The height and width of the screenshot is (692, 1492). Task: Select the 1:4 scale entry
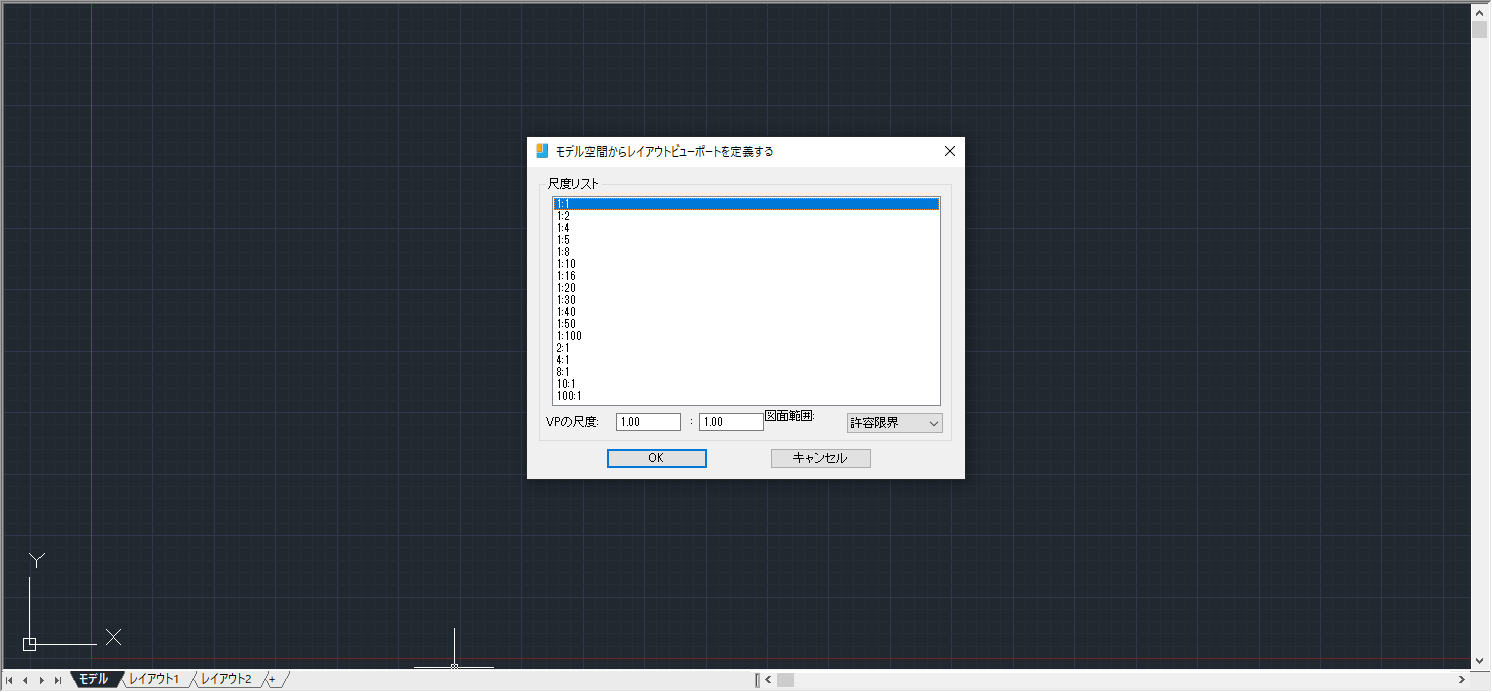click(x=746, y=228)
